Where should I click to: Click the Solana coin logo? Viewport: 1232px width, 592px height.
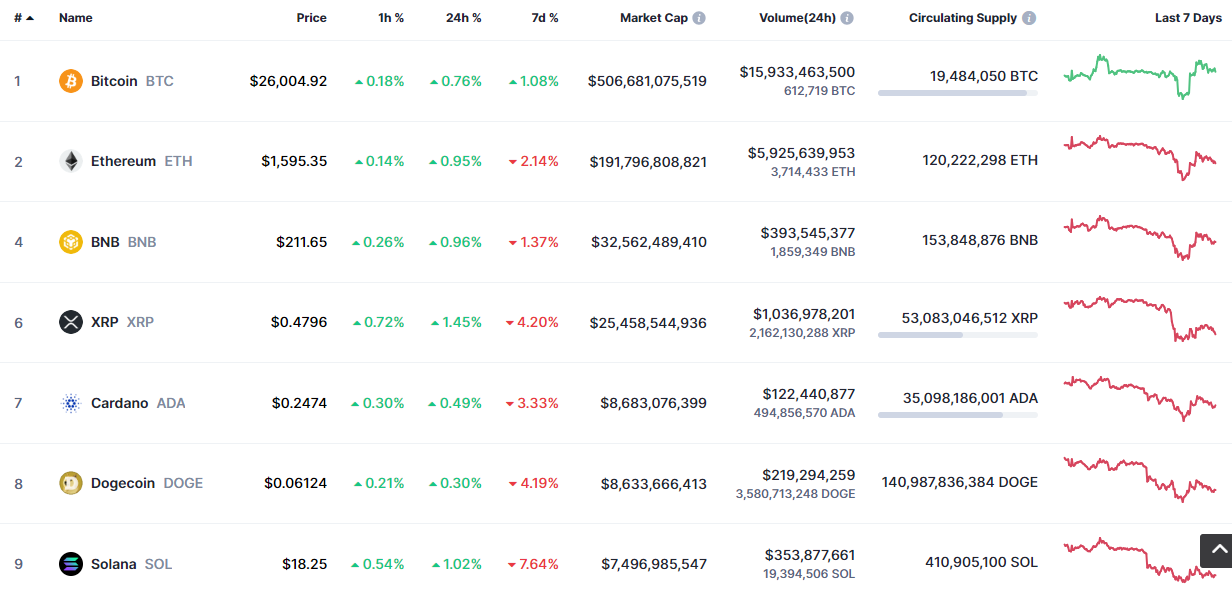pos(71,564)
